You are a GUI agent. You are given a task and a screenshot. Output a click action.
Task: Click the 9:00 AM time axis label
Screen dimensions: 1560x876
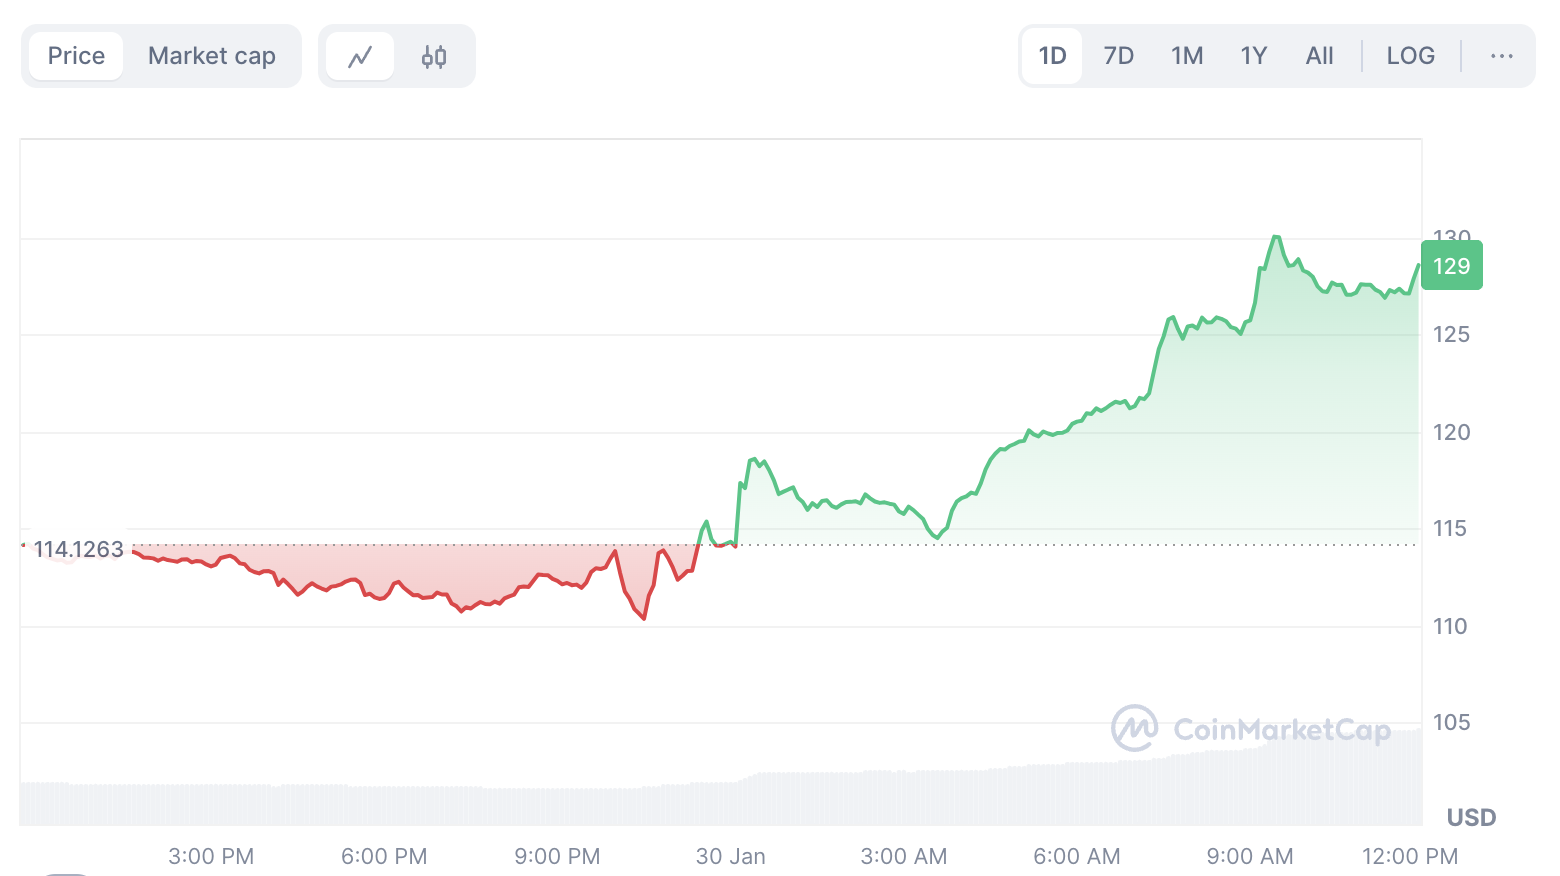coord(1250,856)
